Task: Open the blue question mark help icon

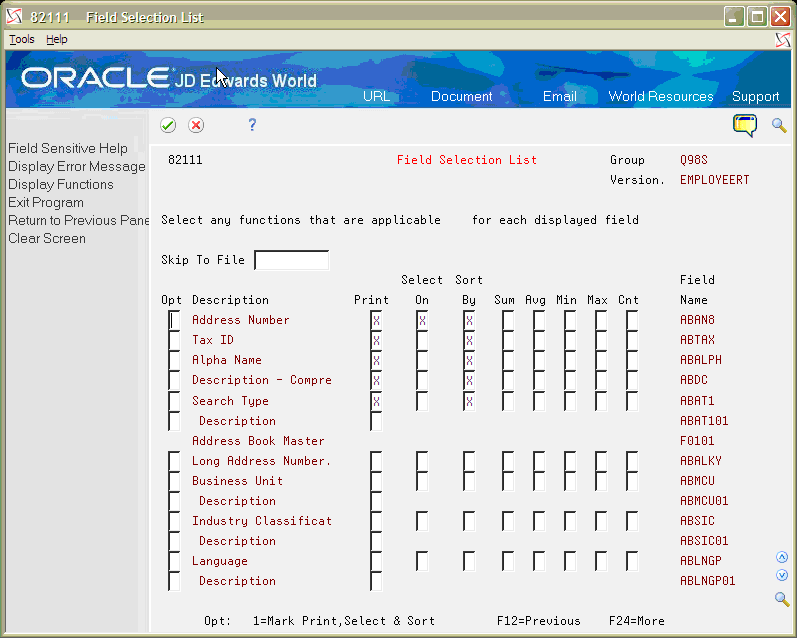Action: (x=252, y=125)
